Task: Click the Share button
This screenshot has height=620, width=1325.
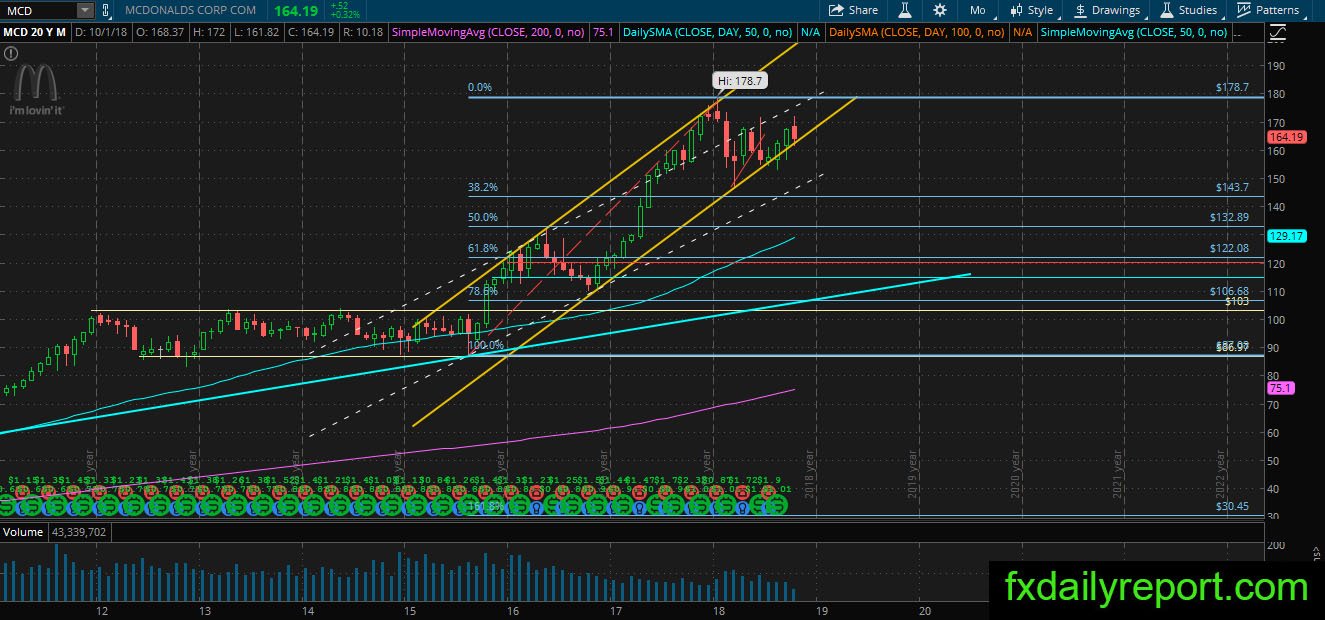Action: pyautogui.click(x=853, y=10)
